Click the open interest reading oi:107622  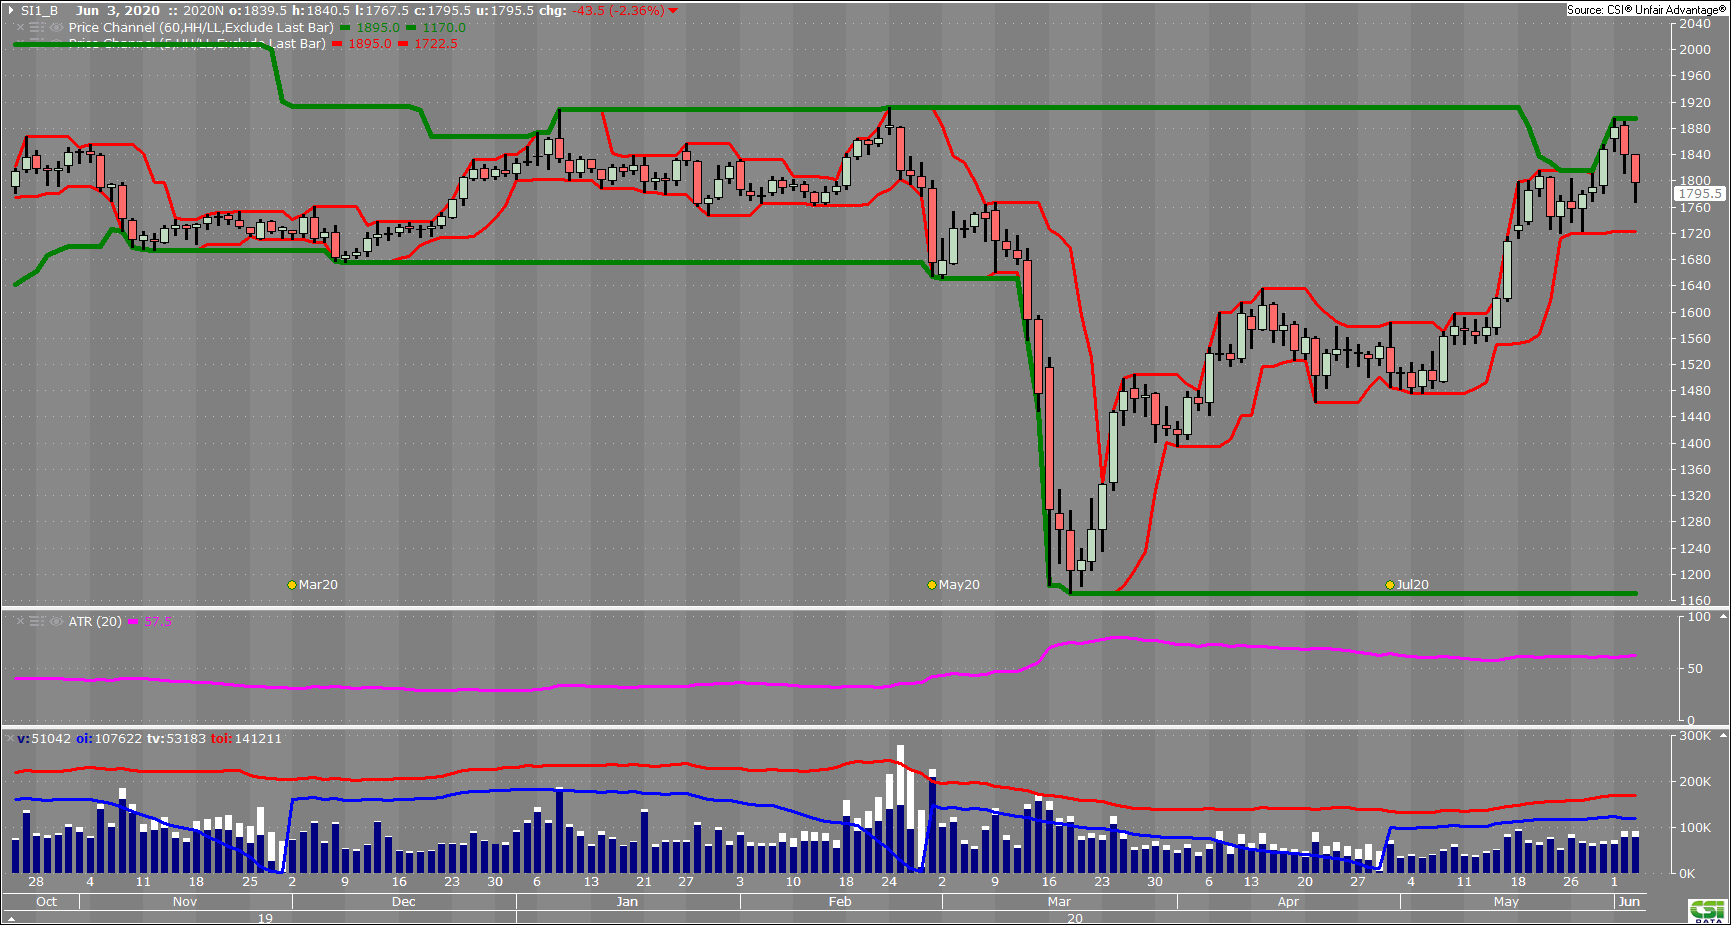tap(109, 739)
